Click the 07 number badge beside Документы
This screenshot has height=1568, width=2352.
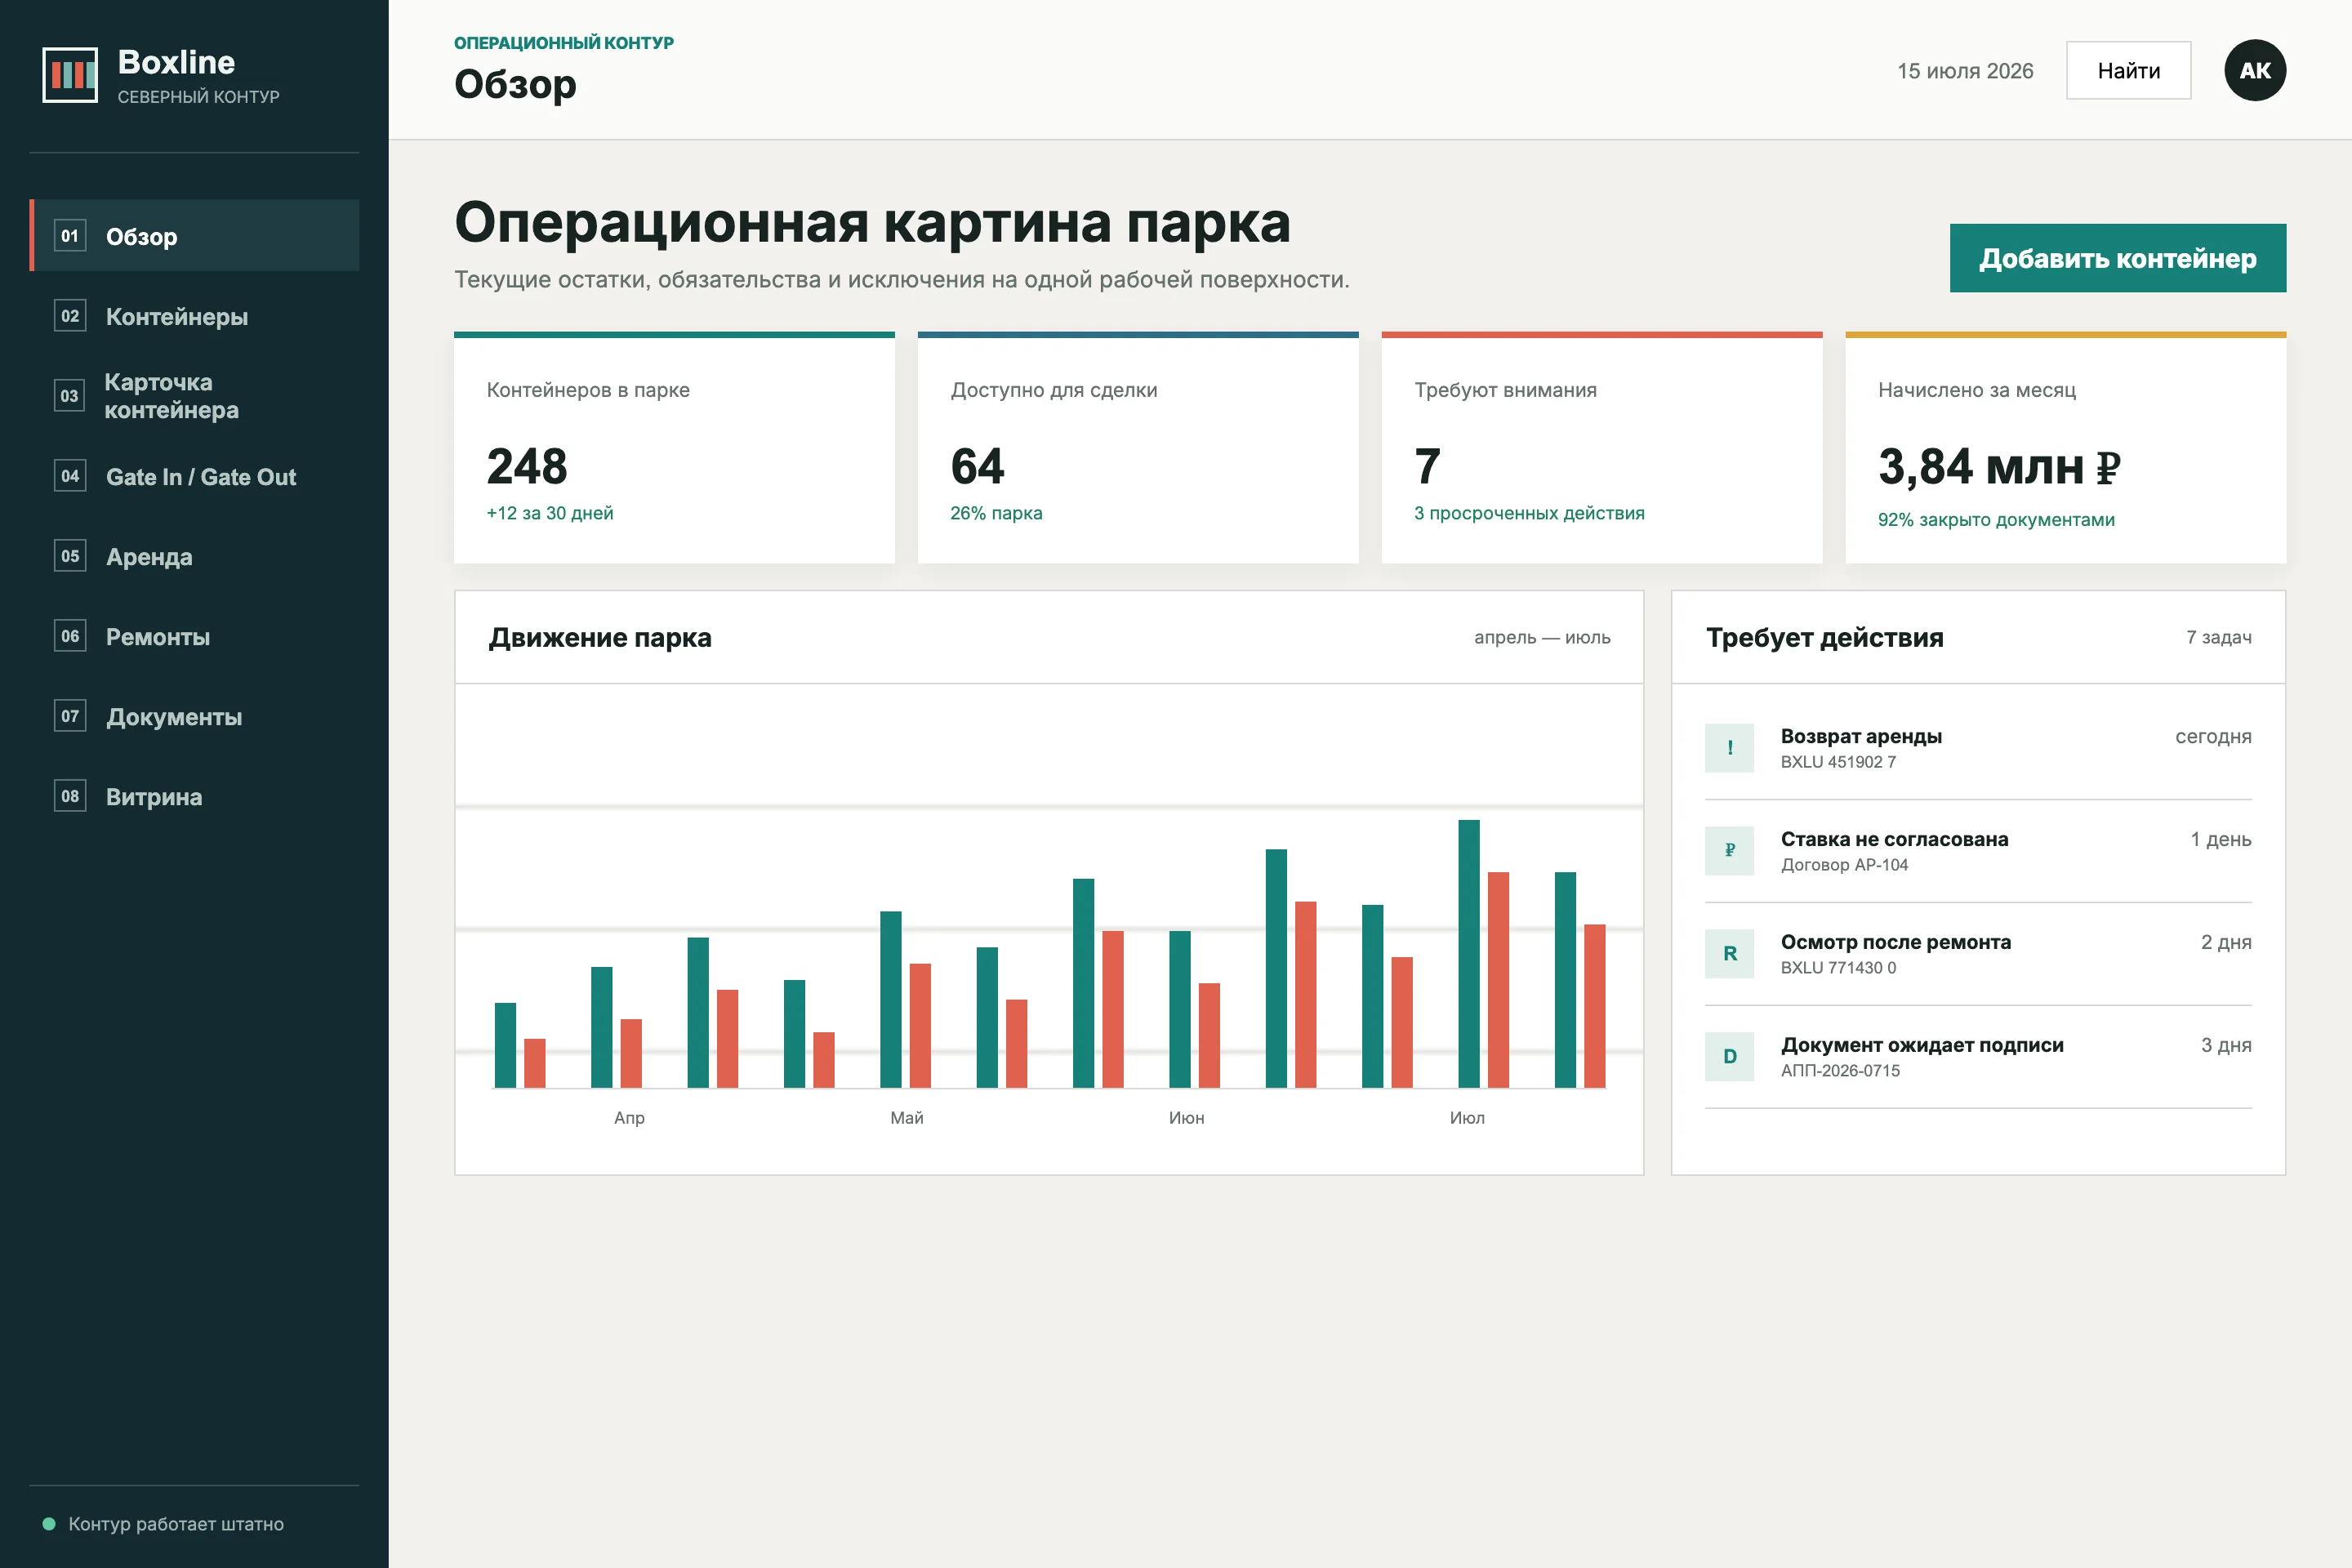[x=70, y=716]
